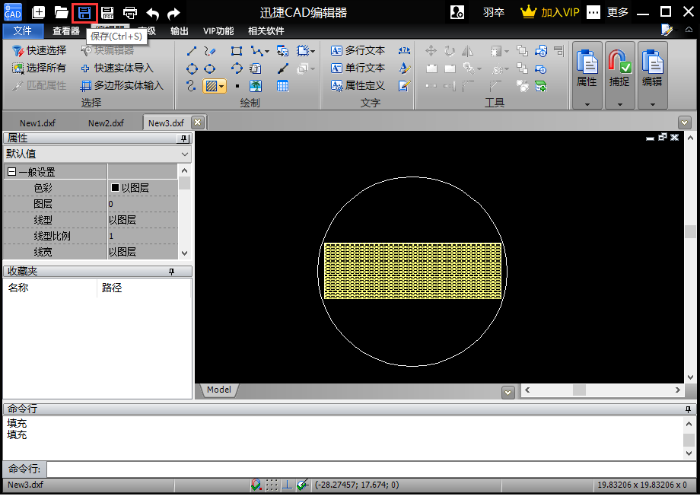Switch to the New2.dxf document tab

click(106, 123)
